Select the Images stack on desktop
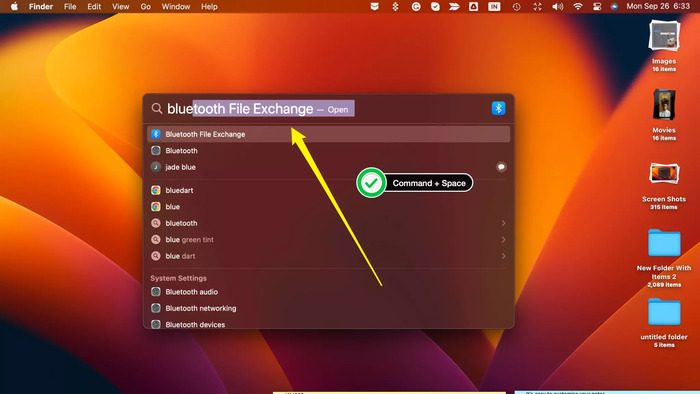Viewport: 700px width, 394px height. (x=664, y=45)
